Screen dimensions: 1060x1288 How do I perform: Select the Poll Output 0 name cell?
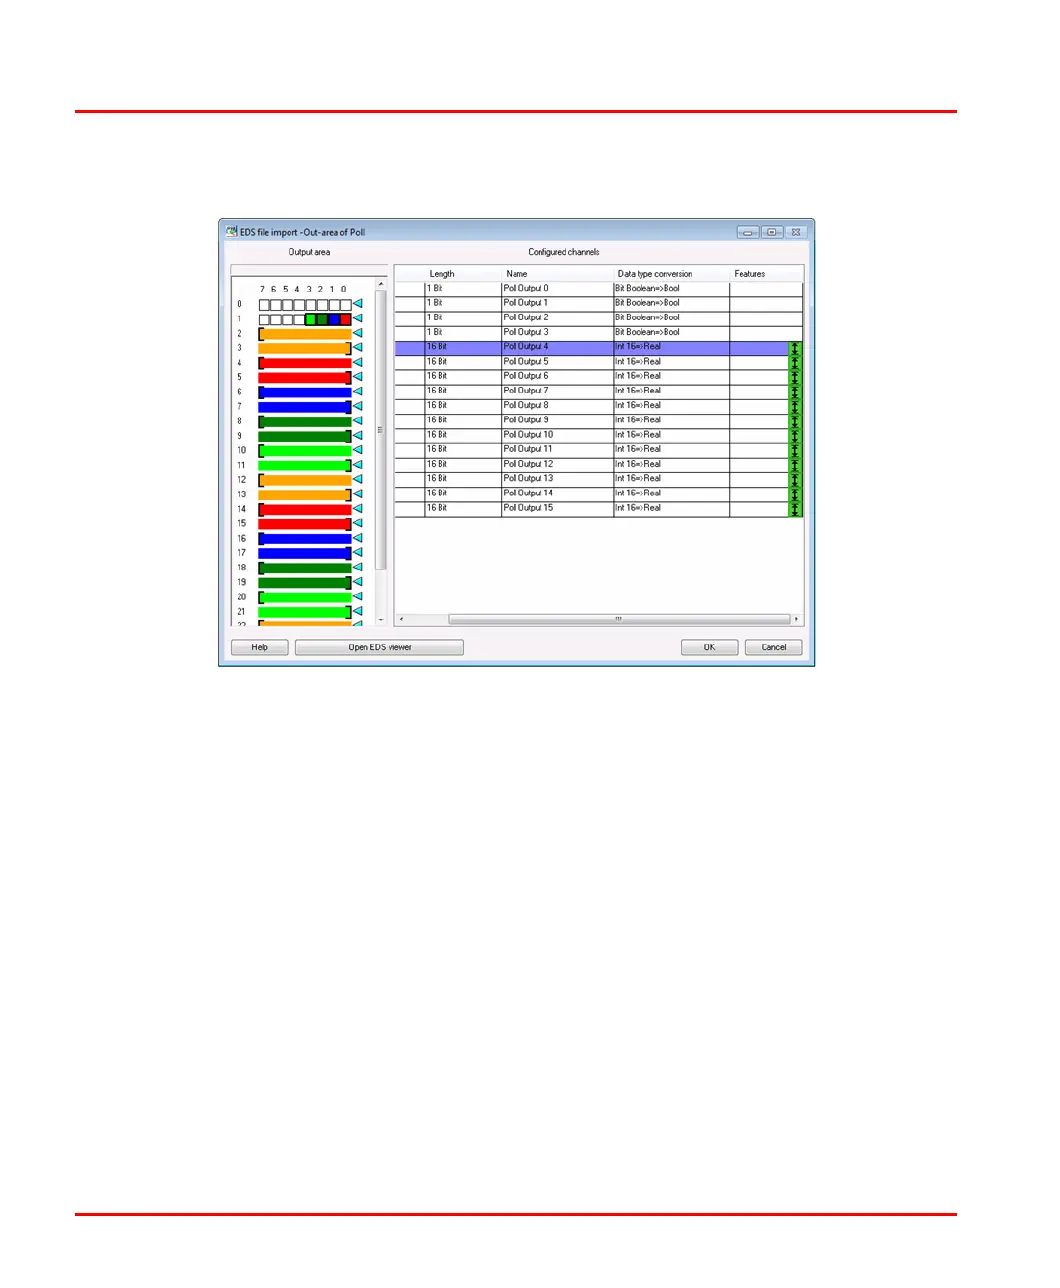click(x=557, y=289)
